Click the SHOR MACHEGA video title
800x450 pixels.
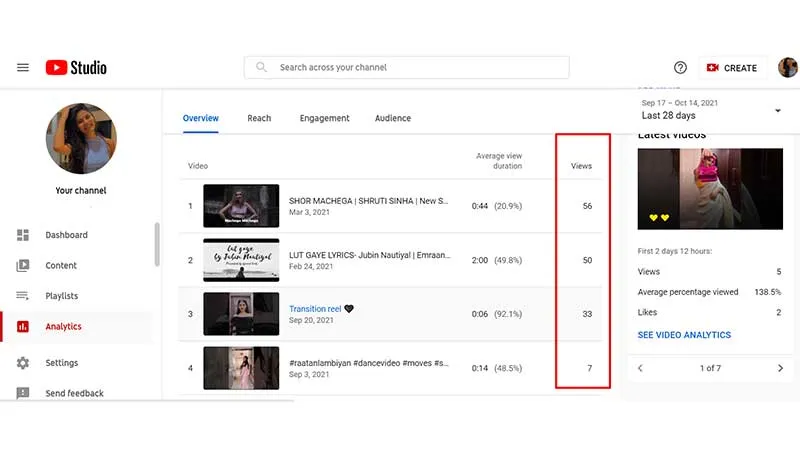(x=368, y=201)
